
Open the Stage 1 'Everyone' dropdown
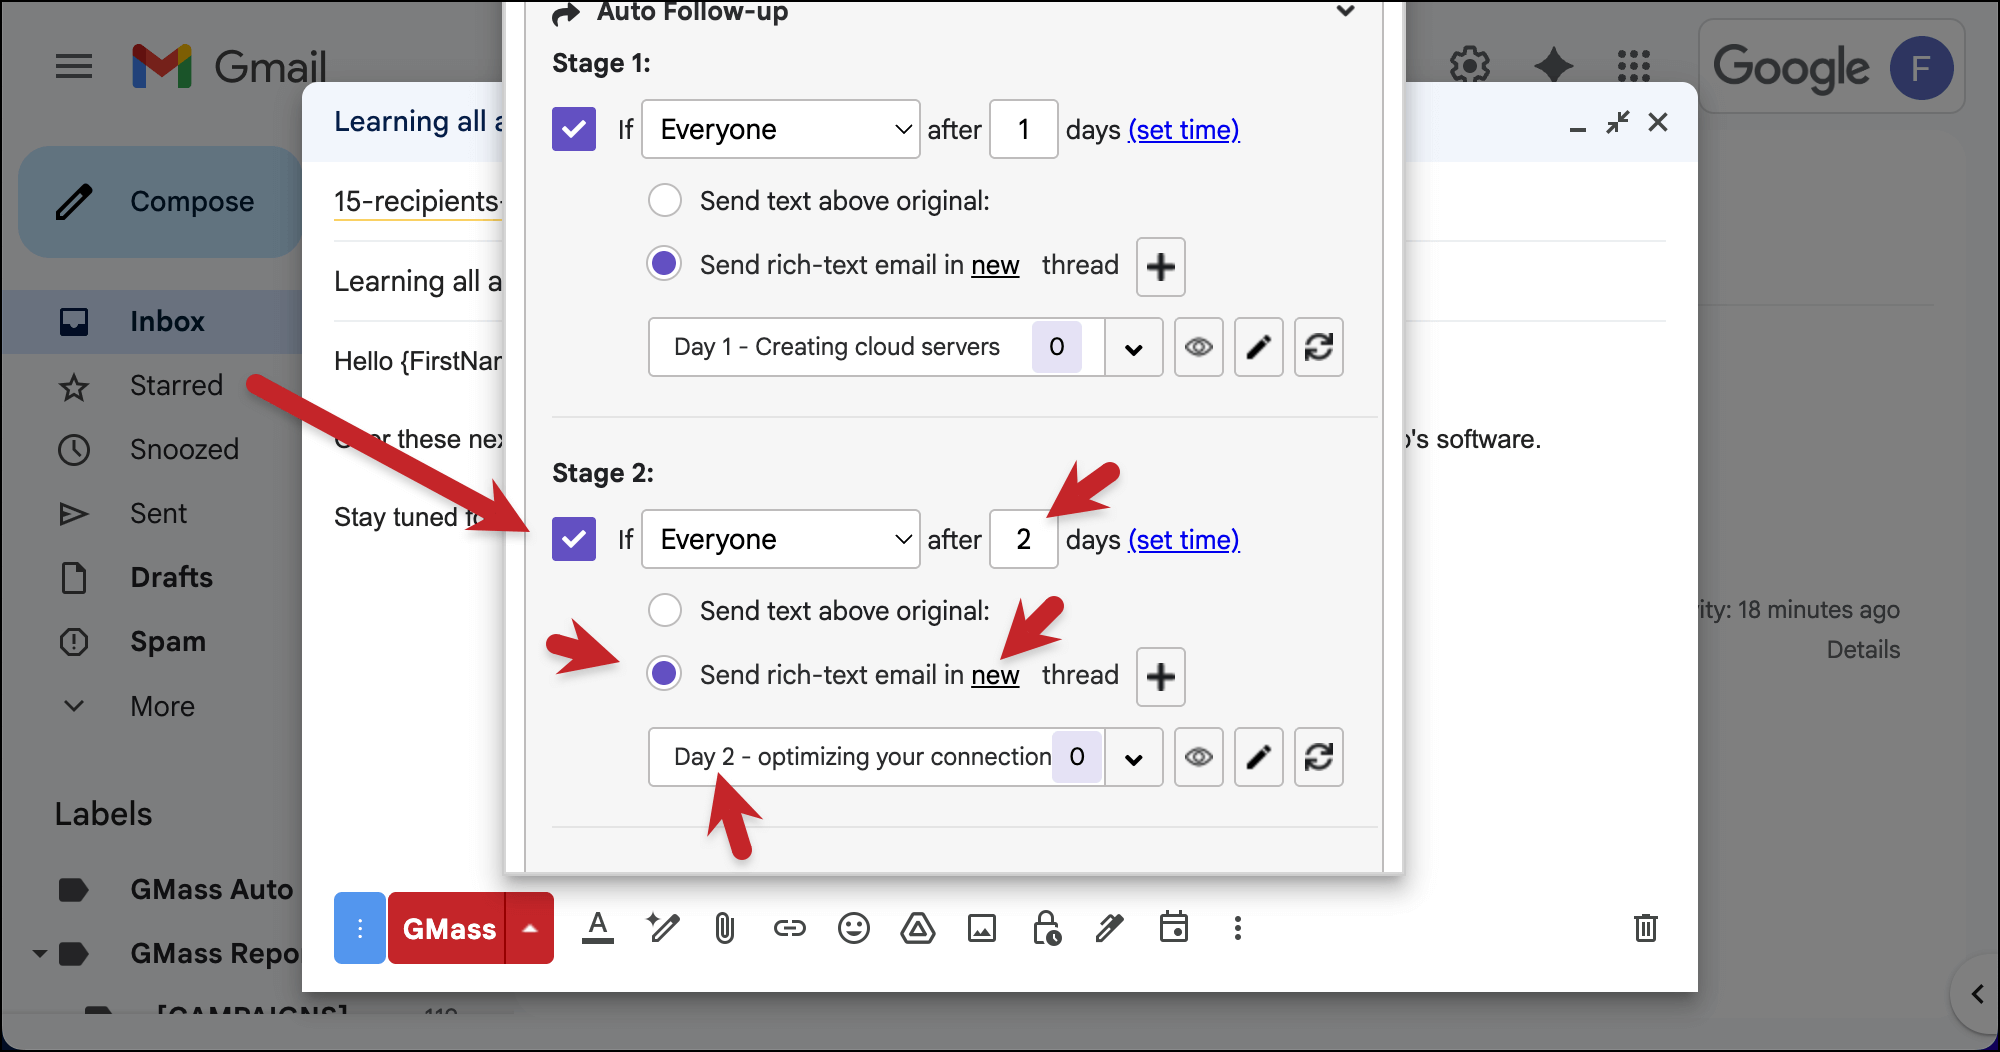pos(780,129)
